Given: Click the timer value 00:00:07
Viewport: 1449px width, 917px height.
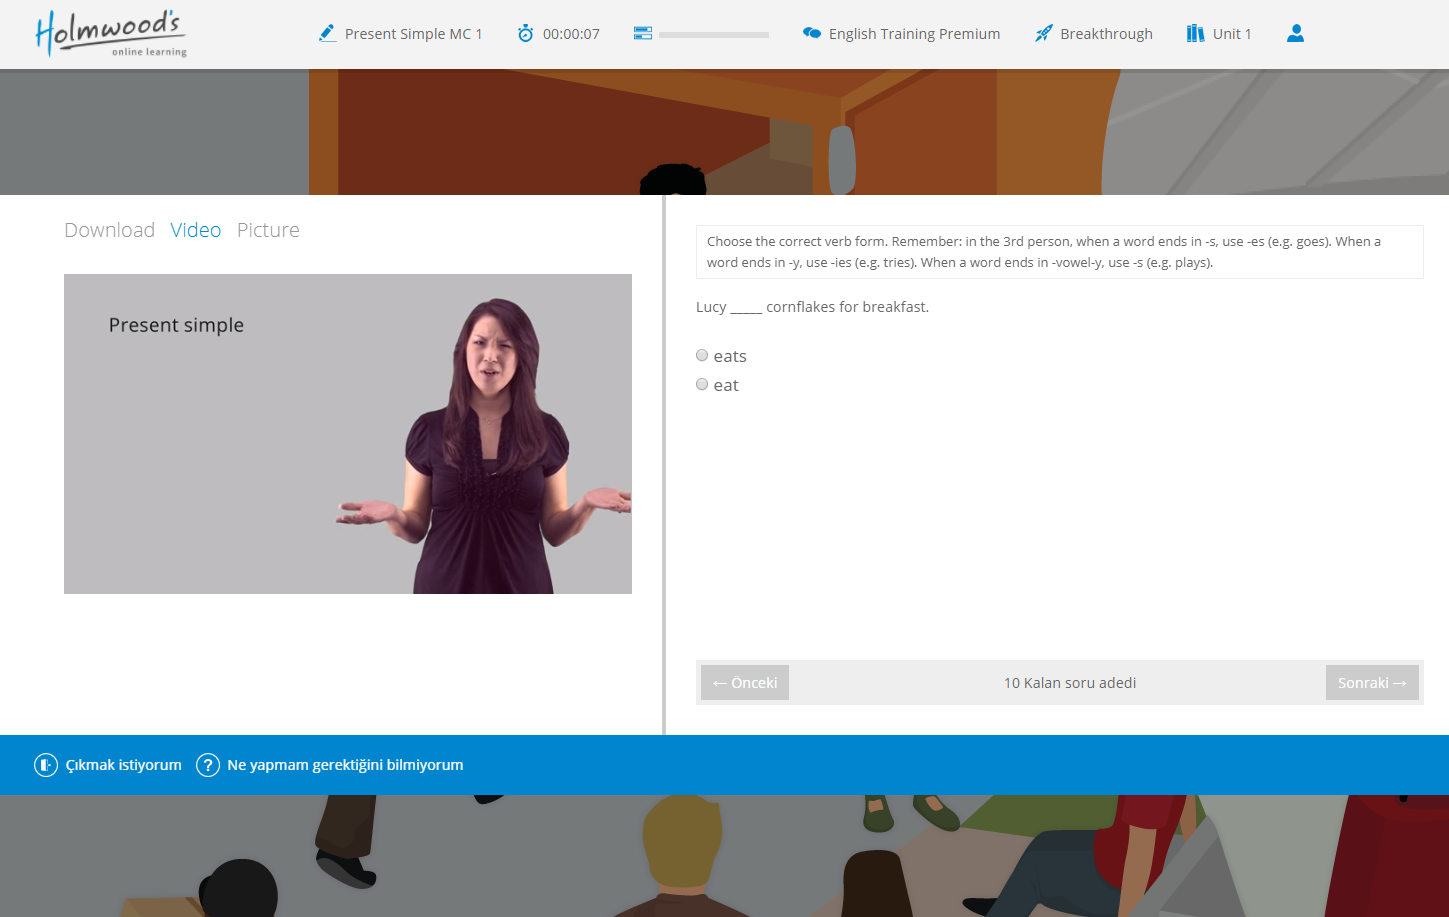Looking at the screenshot, I should 571,34.
